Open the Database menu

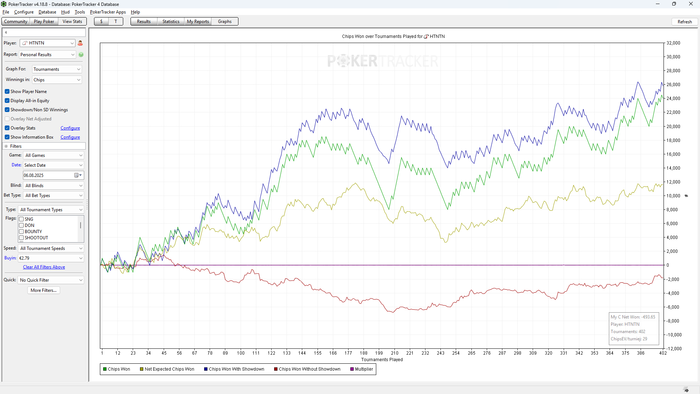47,12
